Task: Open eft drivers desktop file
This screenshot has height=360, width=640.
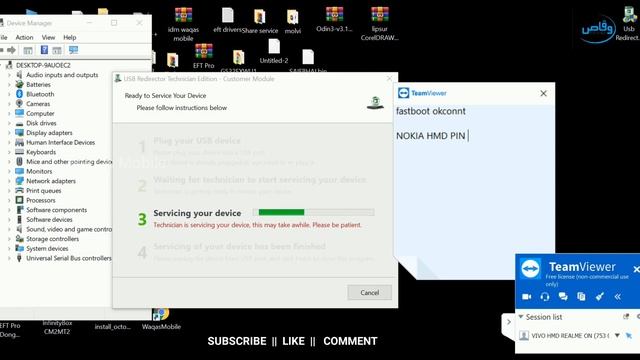Action: point(227,20)
